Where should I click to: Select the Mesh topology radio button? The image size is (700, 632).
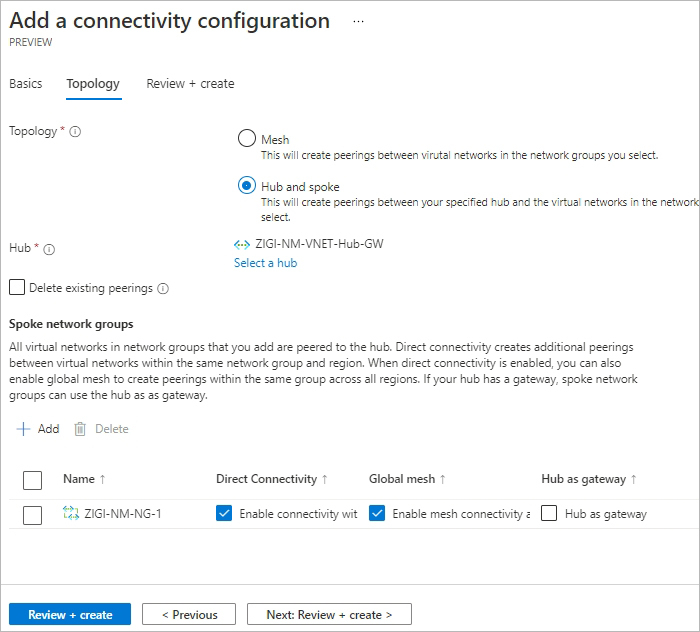(247, 138)
